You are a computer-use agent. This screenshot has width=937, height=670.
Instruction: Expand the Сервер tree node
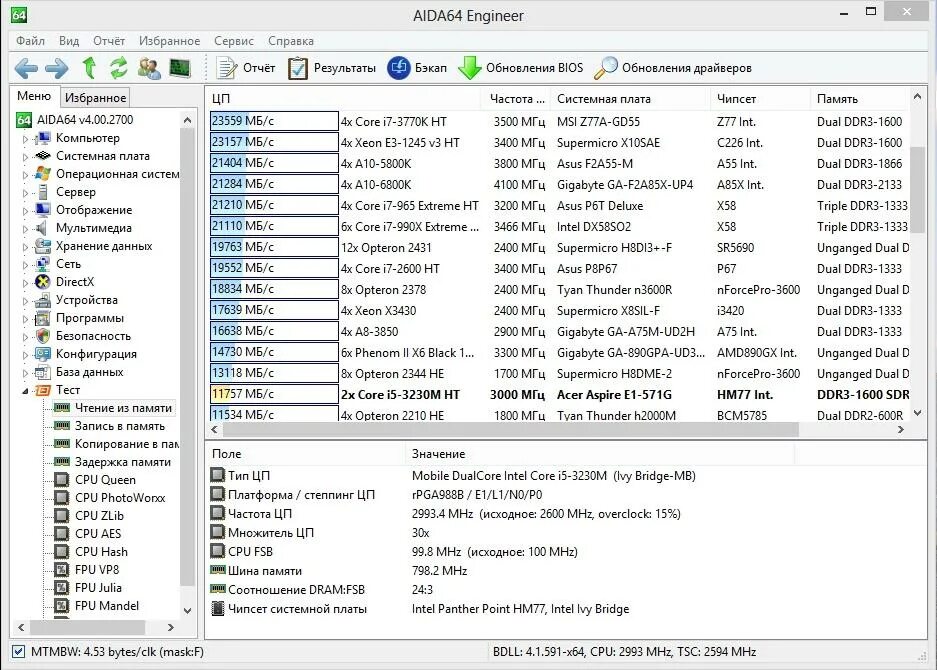pos(25,192)
